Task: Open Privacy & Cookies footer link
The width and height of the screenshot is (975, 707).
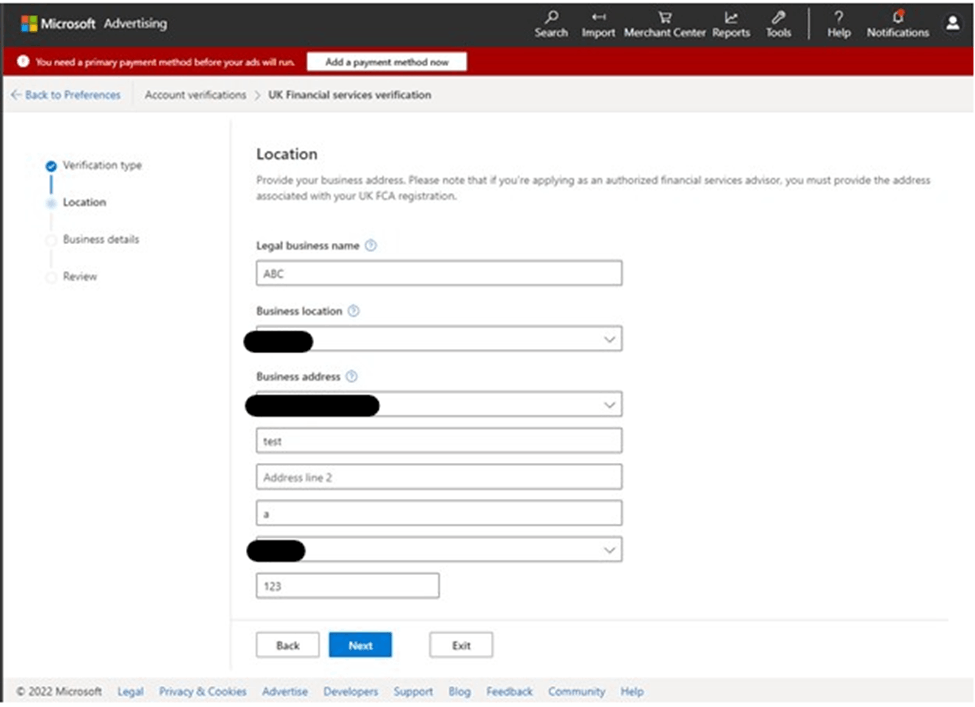Action: (x=203, y=691)
